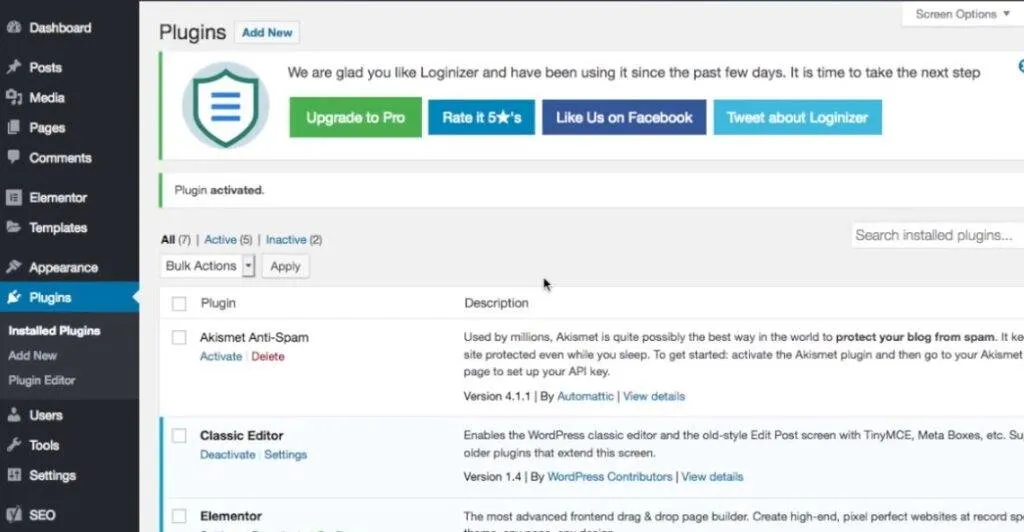1024x532 pixels.
Task: Click Tweet about Loginizer button
Action: coord(797,117)
